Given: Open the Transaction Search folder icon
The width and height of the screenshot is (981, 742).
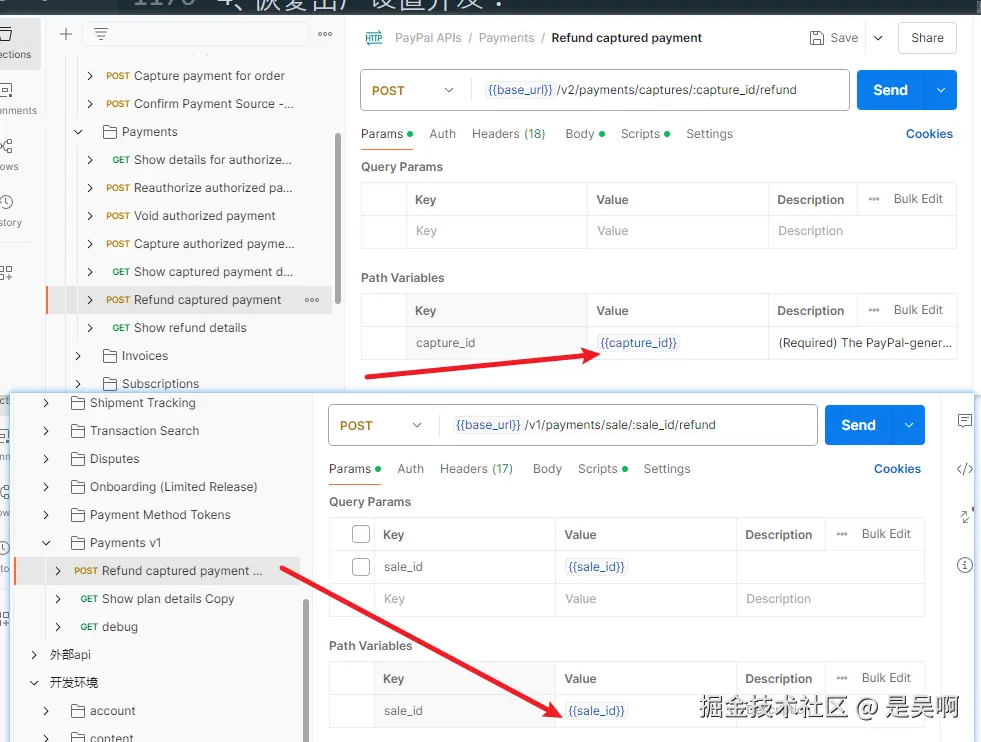Looking at the screenshot, I should tap(78, 431).
